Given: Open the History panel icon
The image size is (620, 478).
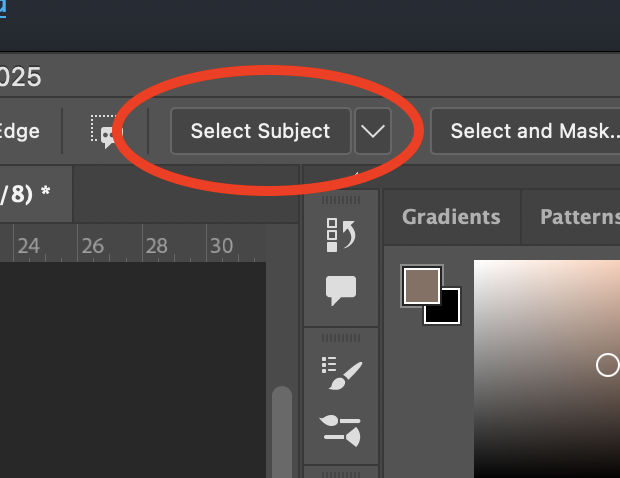Looking at the screenshot, I should click(341, 235).
